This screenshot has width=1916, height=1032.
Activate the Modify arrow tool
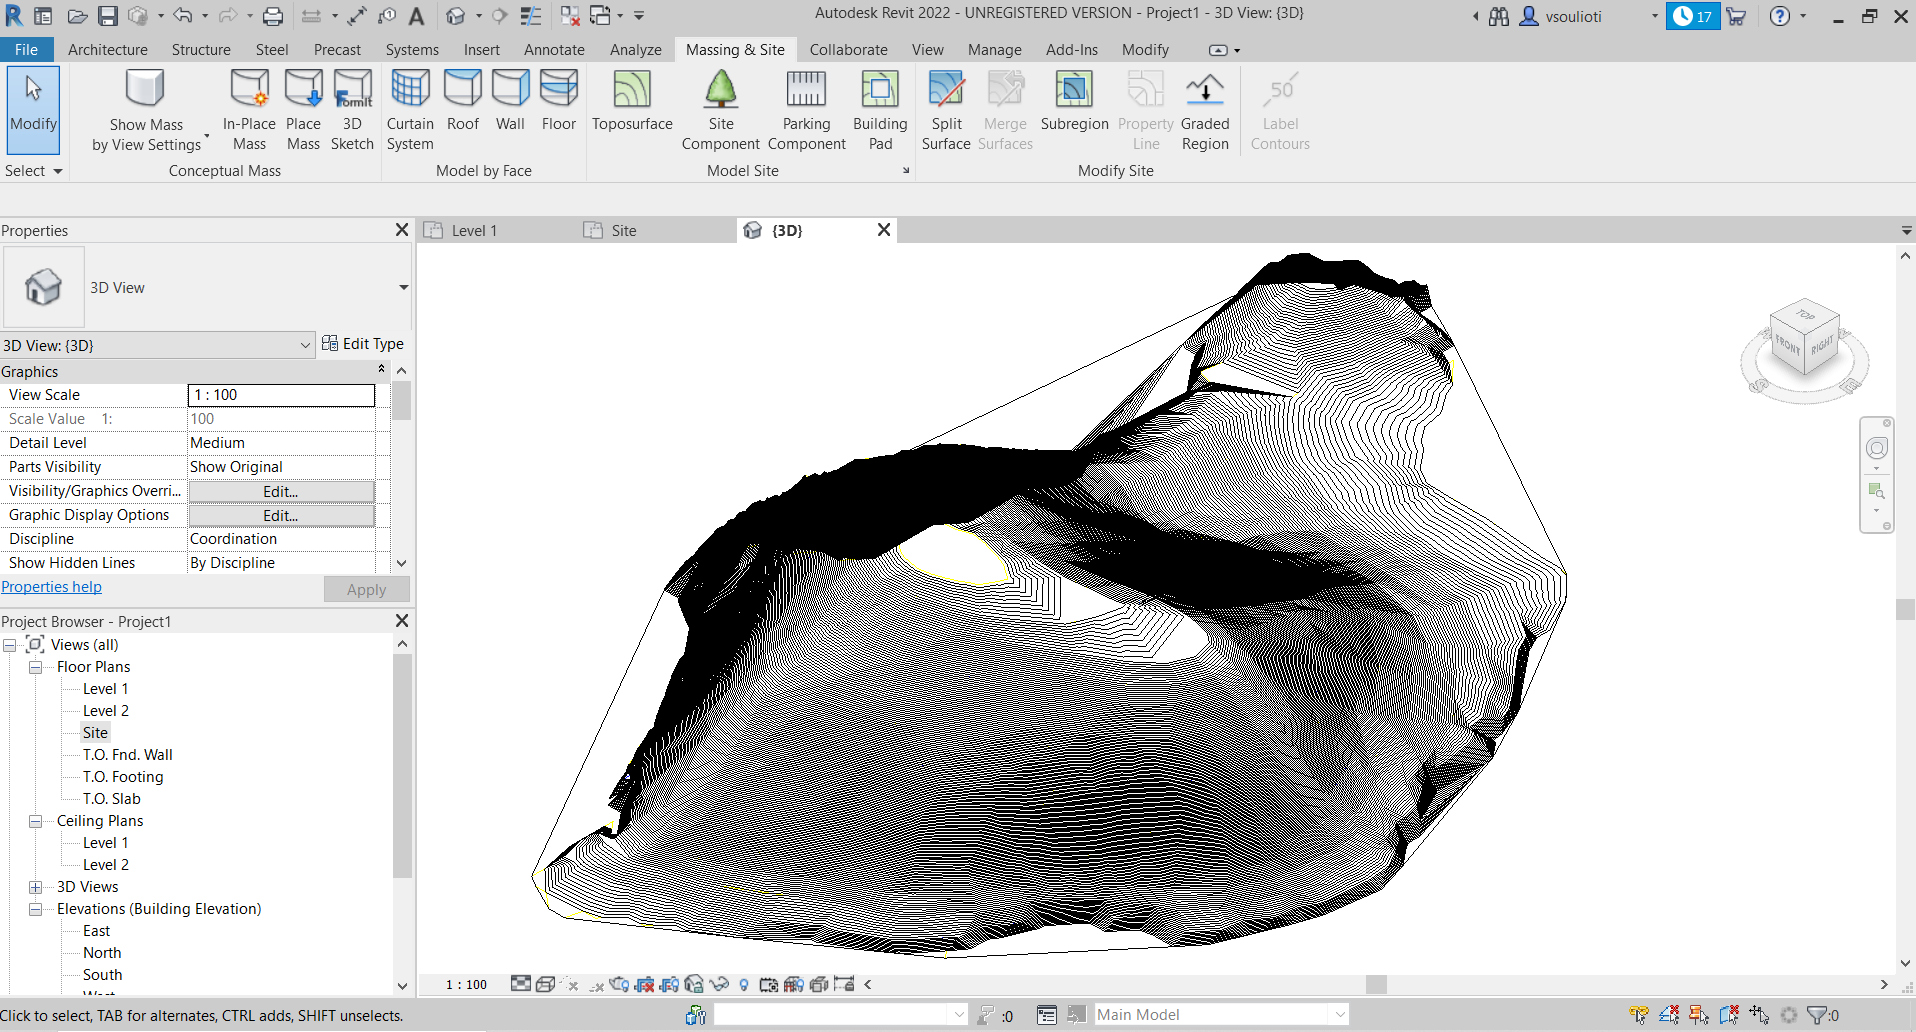[33, 108]
